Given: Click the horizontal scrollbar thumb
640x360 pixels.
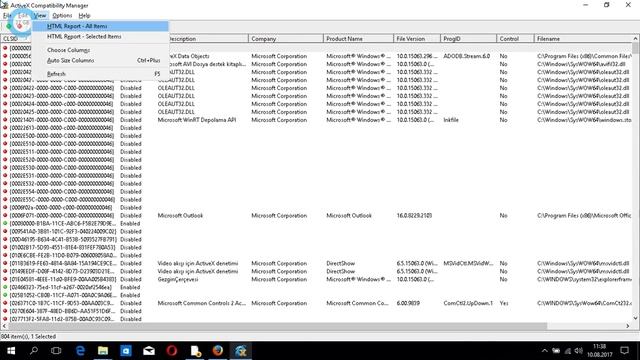Looking at the screenshot, I should point(278,326).
